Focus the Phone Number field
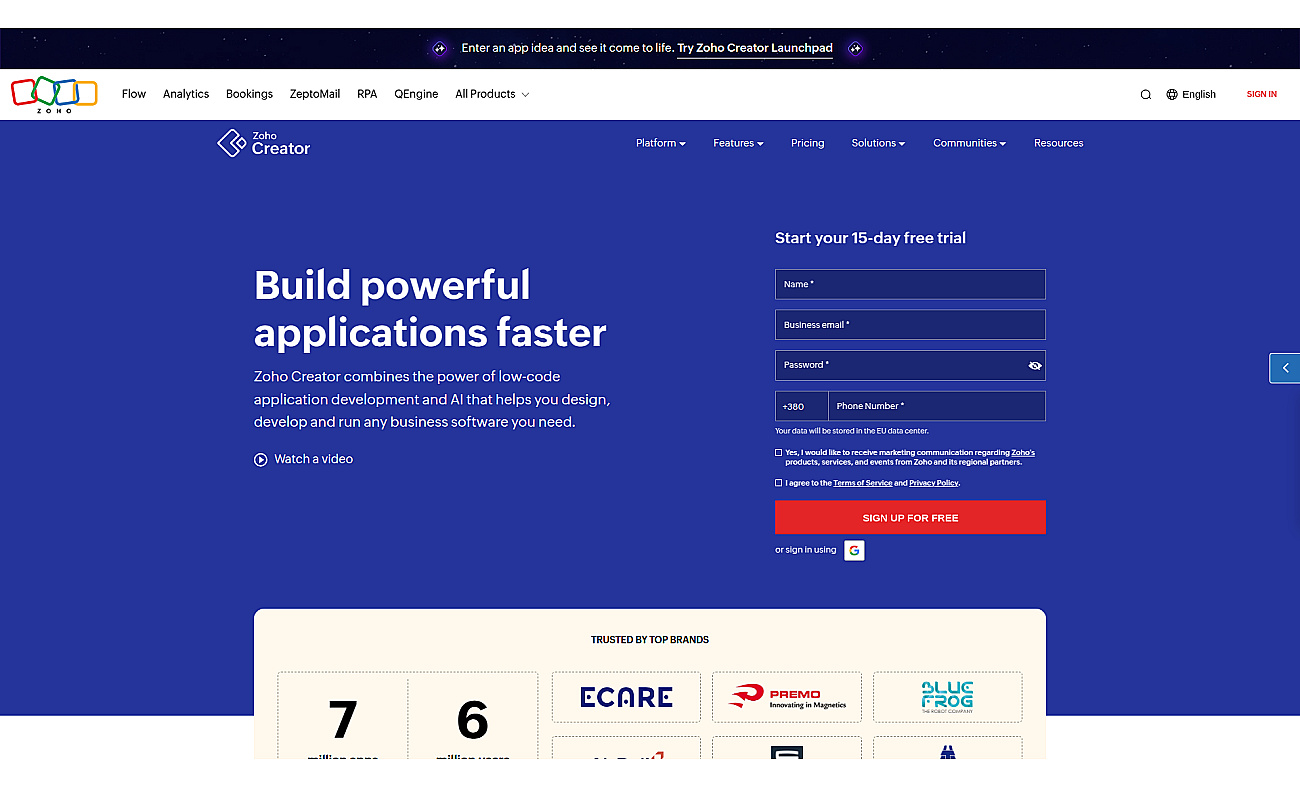The image size is (1300, 788). [x=937, y=406]
